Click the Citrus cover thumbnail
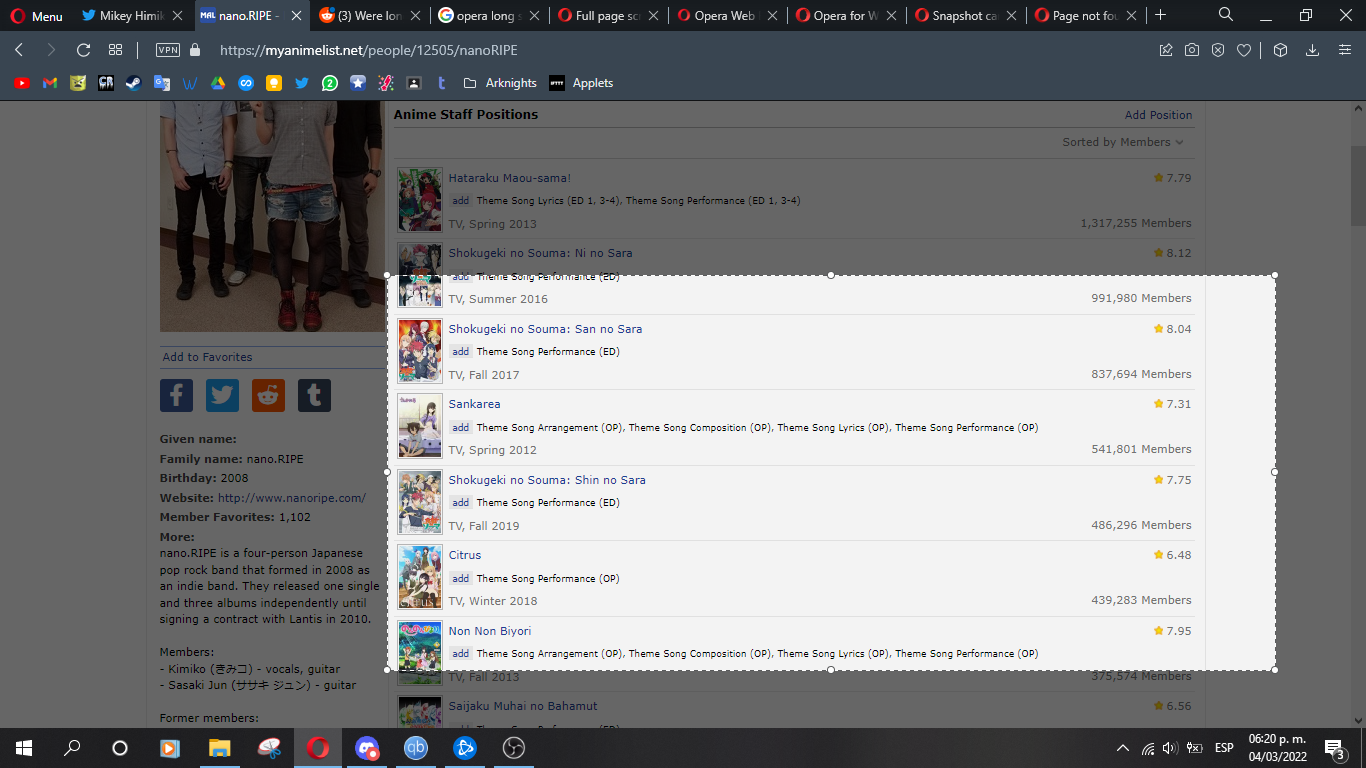This screenshot has width=1366, height=768. click(420, 577)
